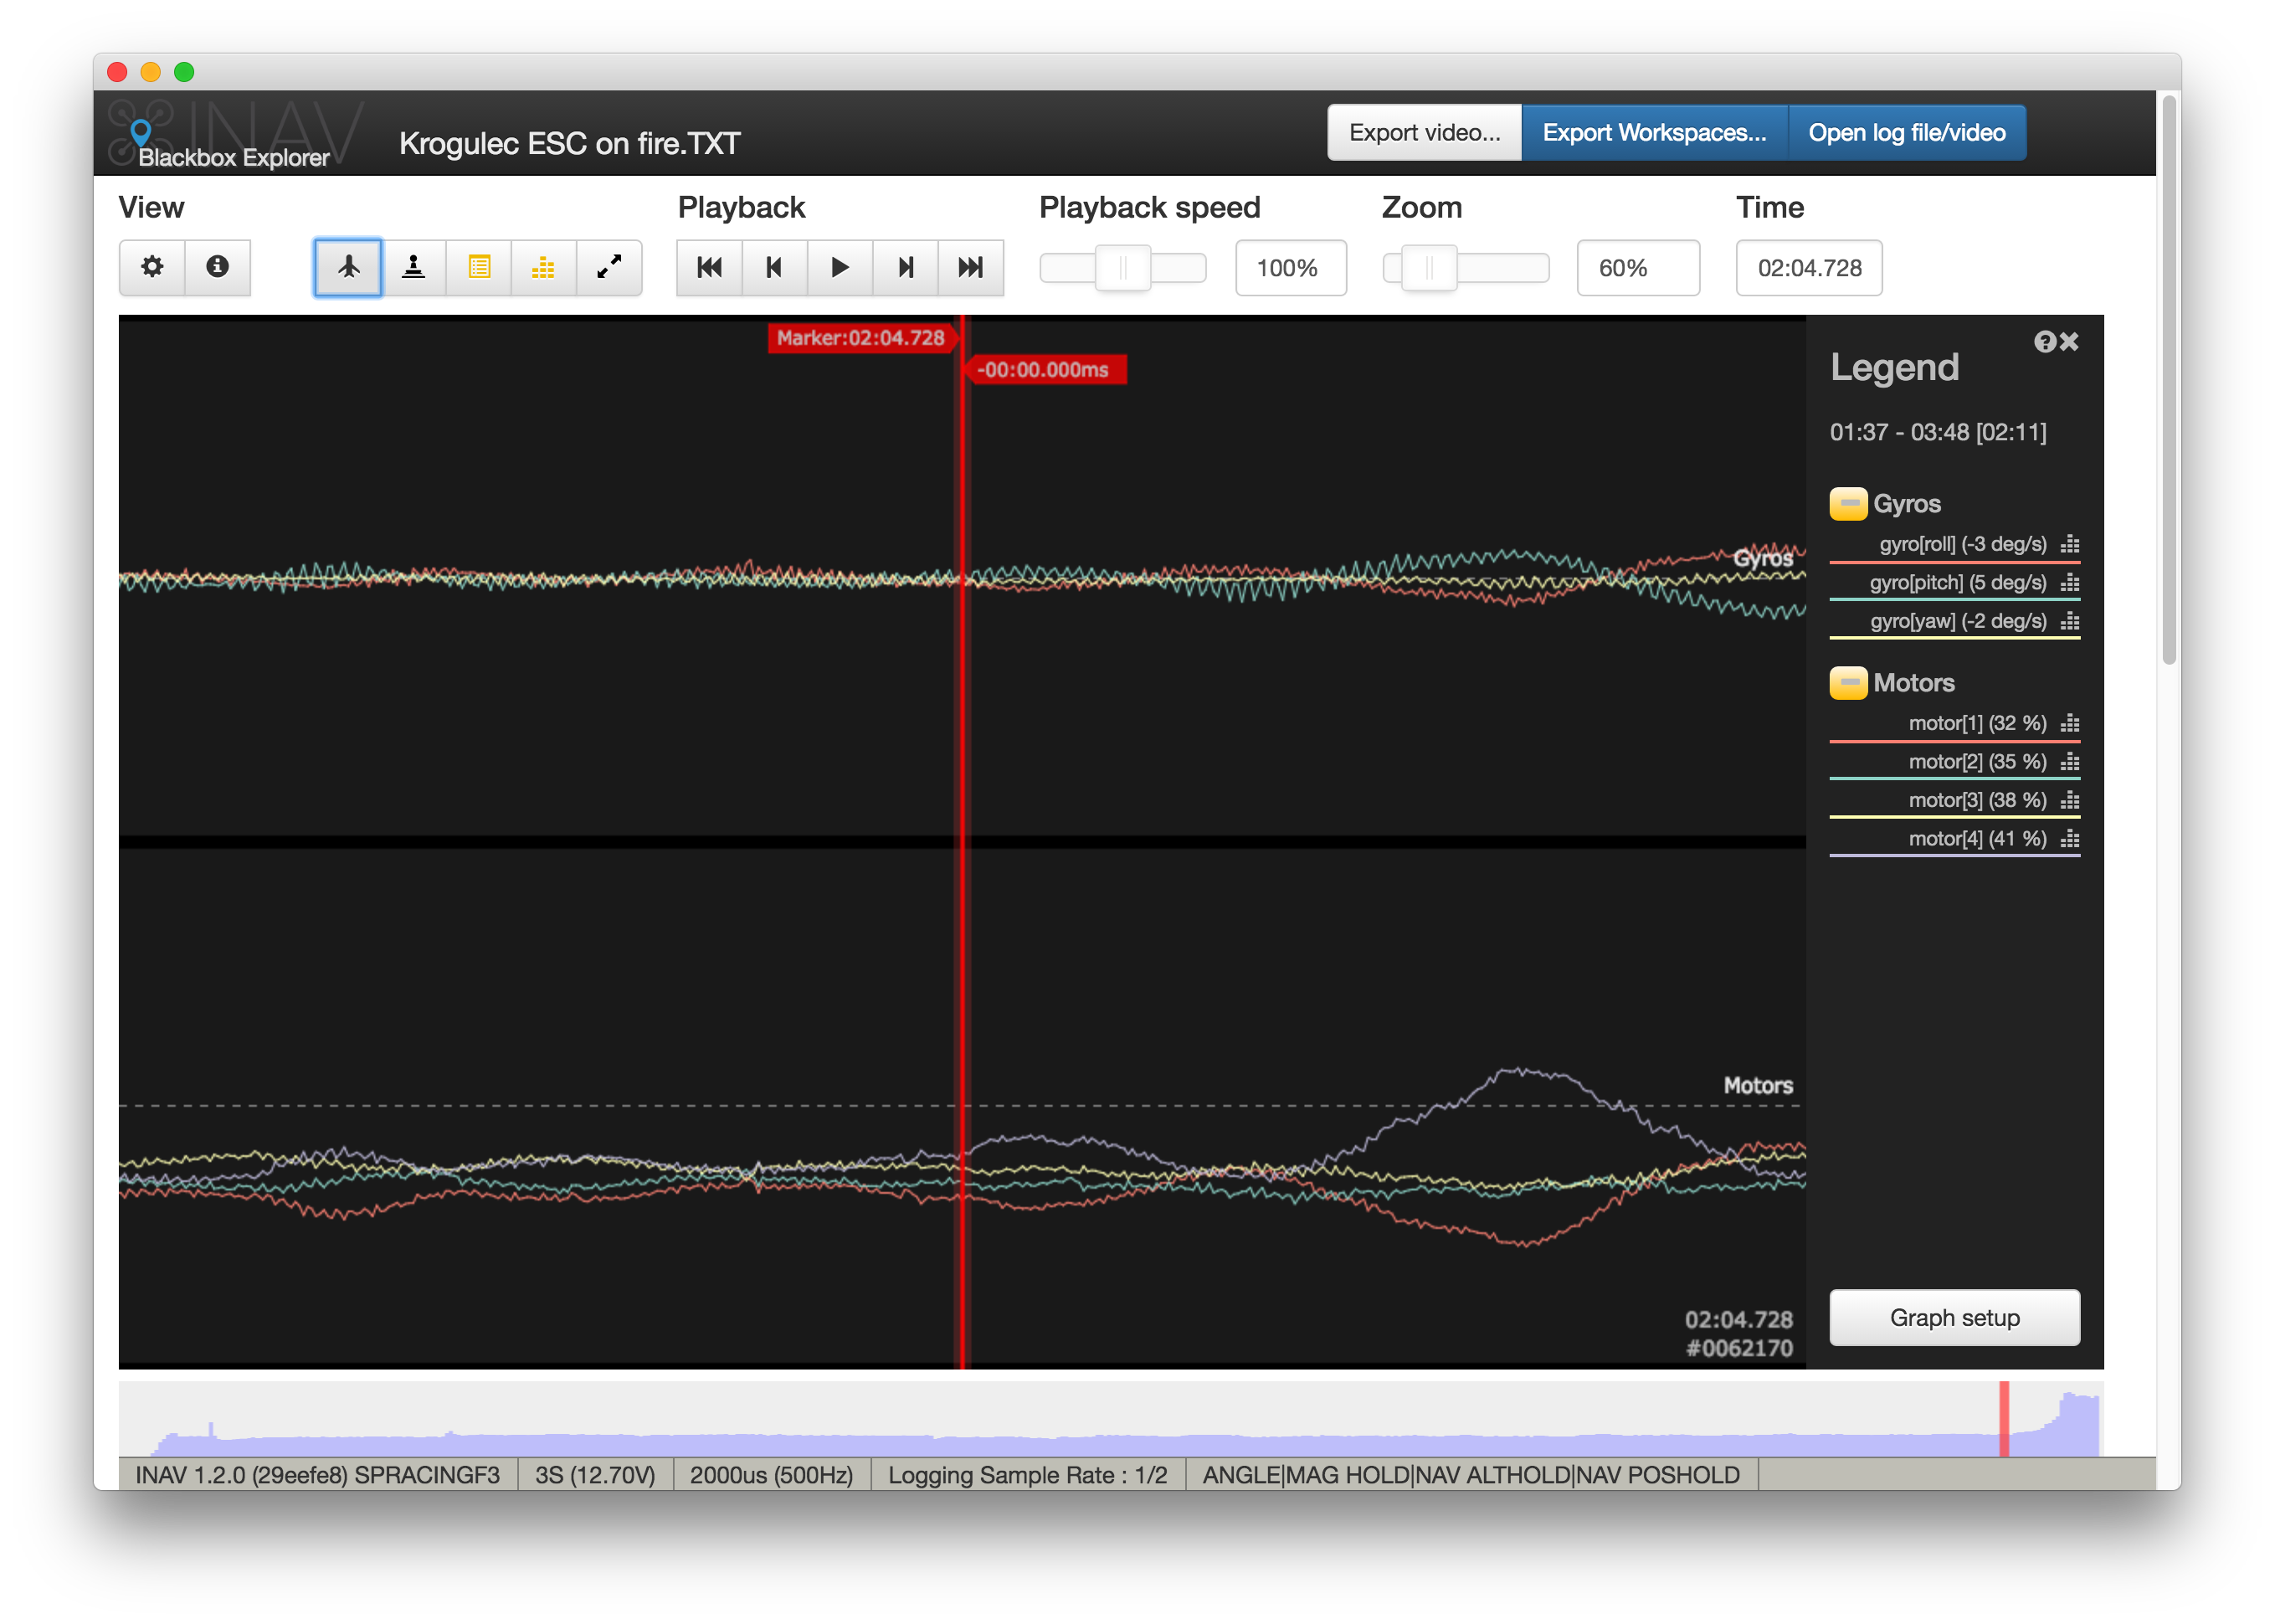Step back one frame
The width and height of the screenshot is (2275, 1624).
[774, 267]
